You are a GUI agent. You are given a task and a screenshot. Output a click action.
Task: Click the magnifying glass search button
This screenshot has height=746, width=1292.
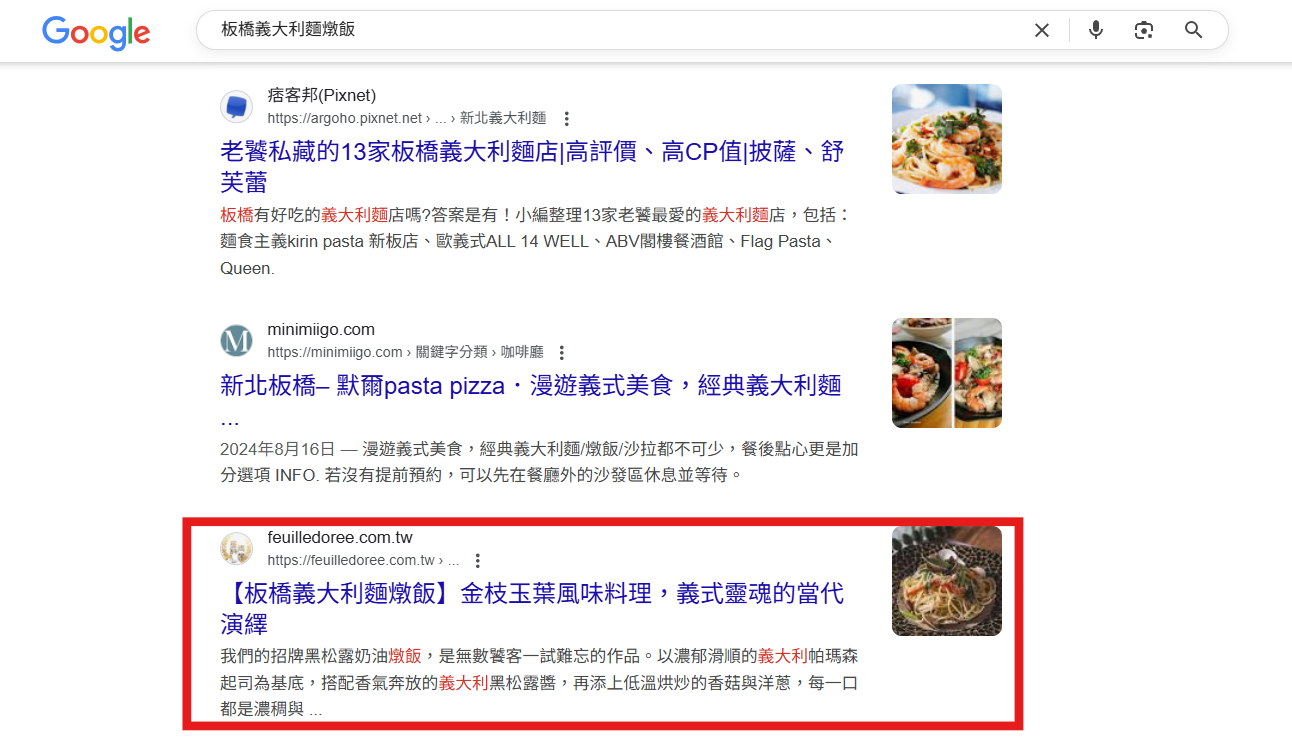1193,30
